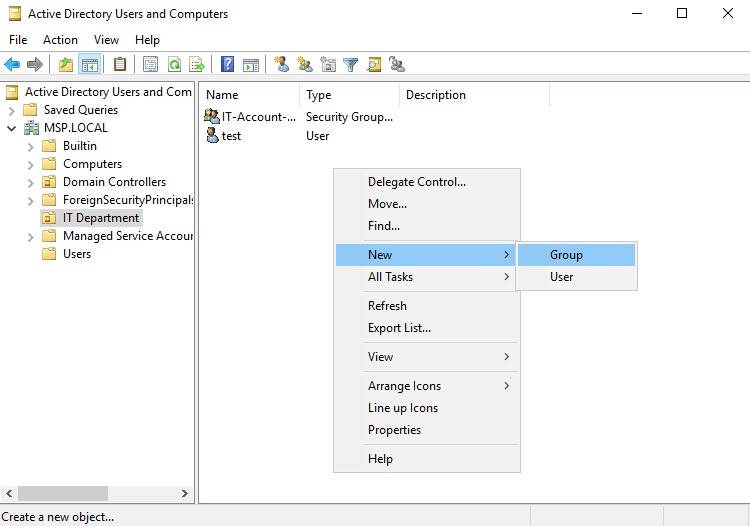The height and width of the screenshot is (526, 750).
Task: Click the Back arrow toolbar icon
Action: pyautogui.click(x=12, y=65)
